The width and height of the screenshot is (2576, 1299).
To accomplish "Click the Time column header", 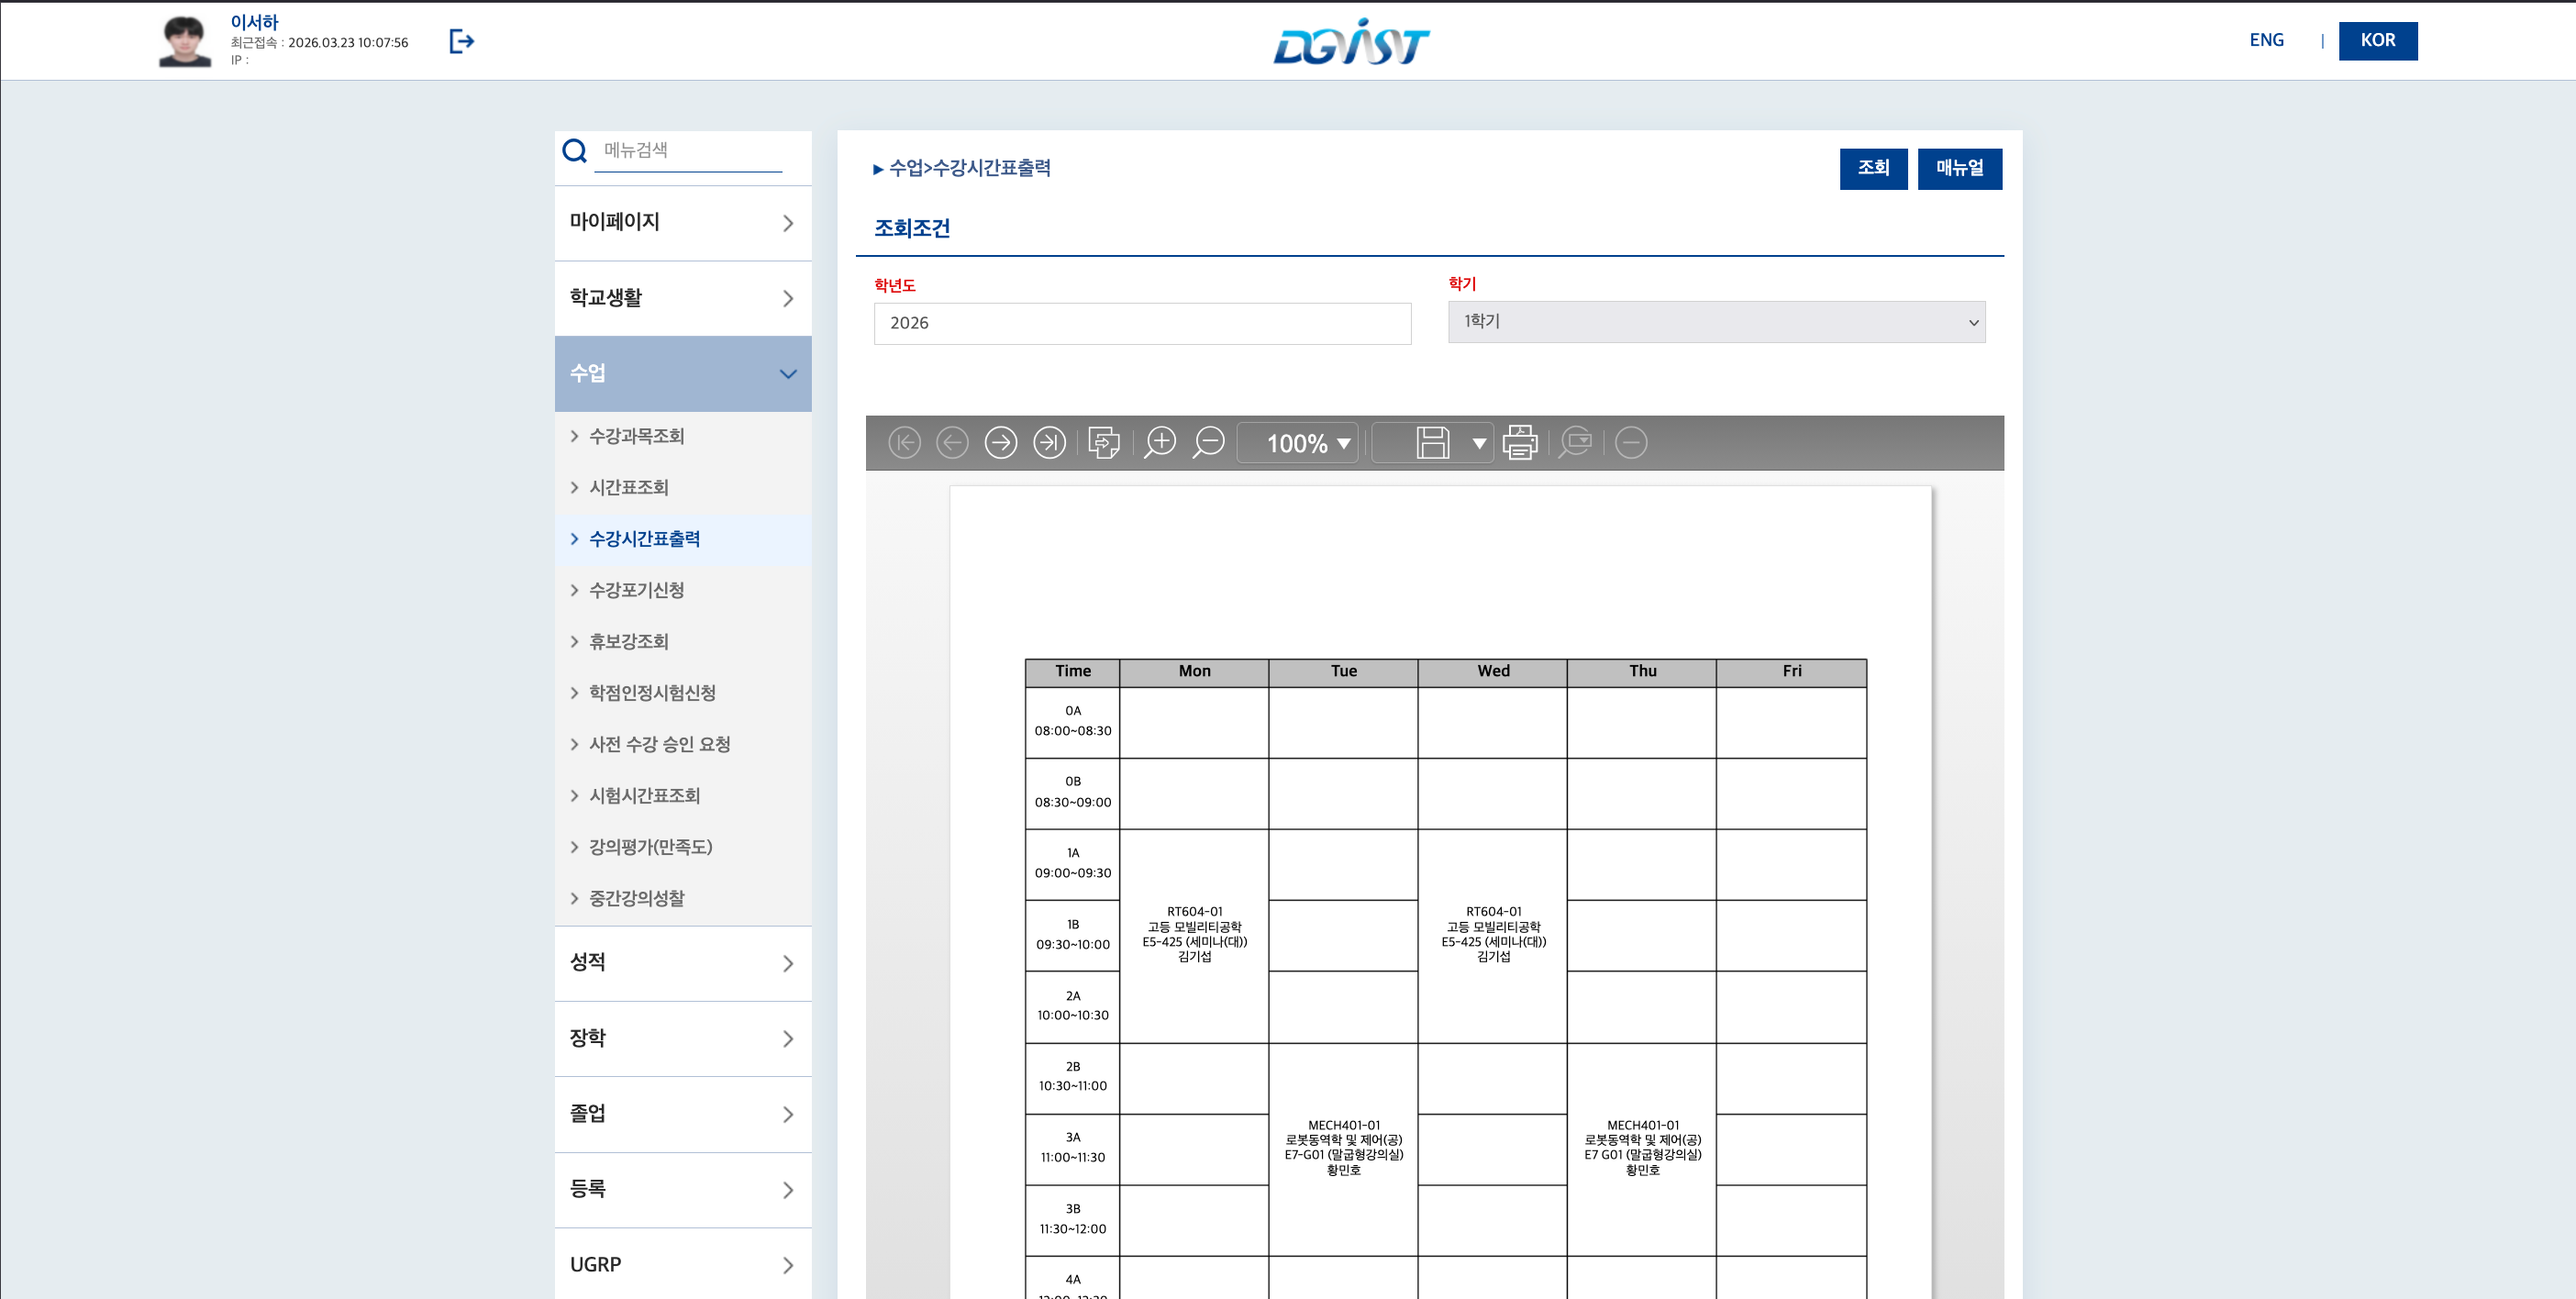I will pyautogui.click(x=1072, y=672).
